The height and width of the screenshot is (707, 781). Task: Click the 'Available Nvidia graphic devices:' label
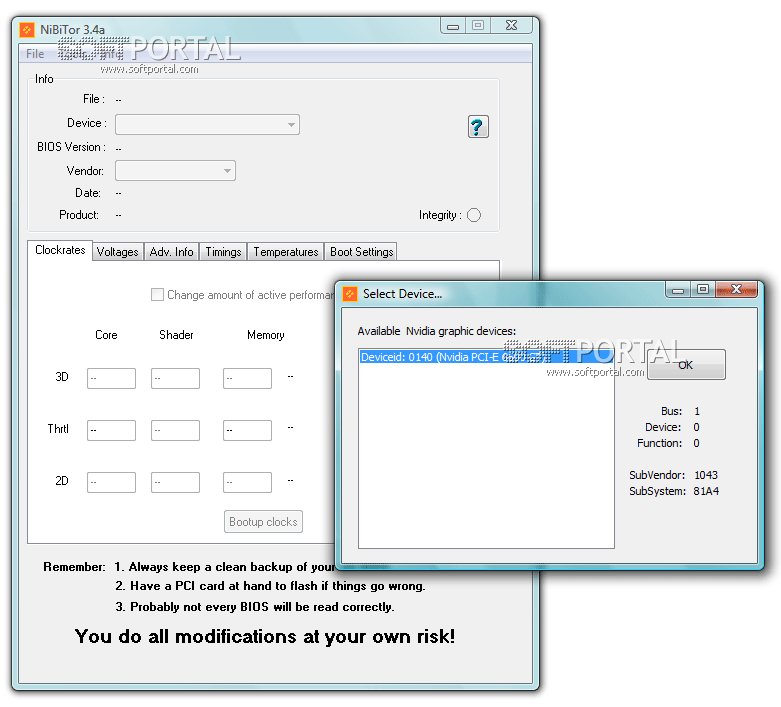point(436,331)
